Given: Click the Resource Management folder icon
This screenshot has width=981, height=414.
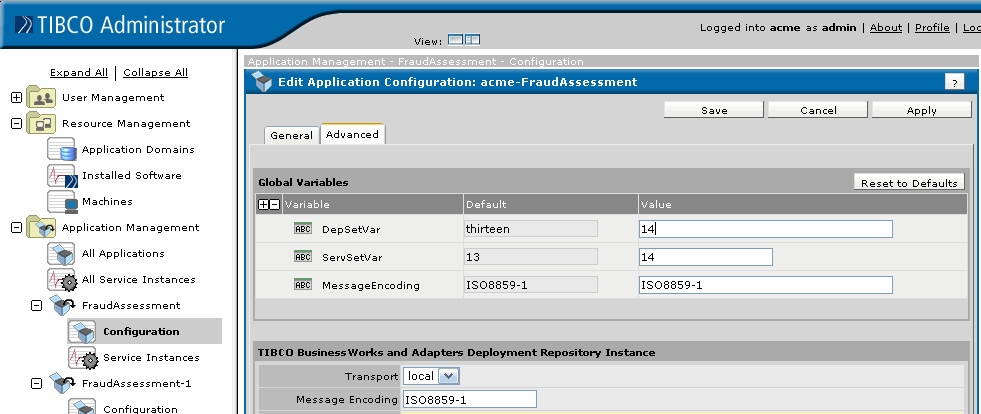Looking at the screenshot, I should [41, 124].
